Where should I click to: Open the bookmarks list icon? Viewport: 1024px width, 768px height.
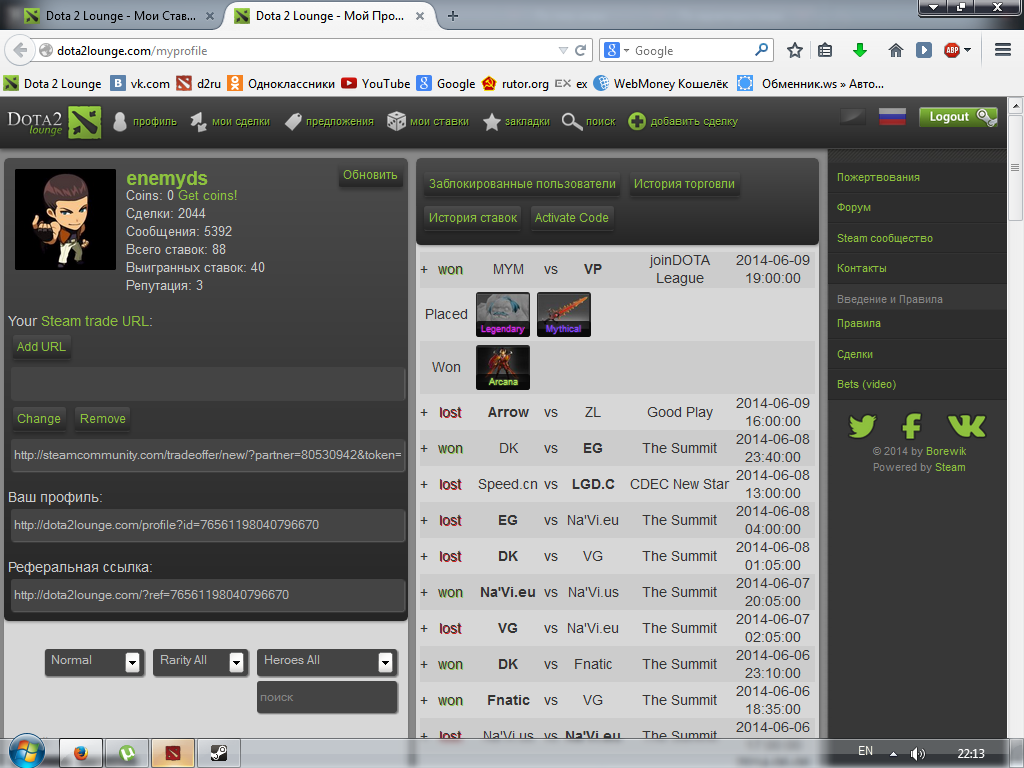tap(825, 50)
